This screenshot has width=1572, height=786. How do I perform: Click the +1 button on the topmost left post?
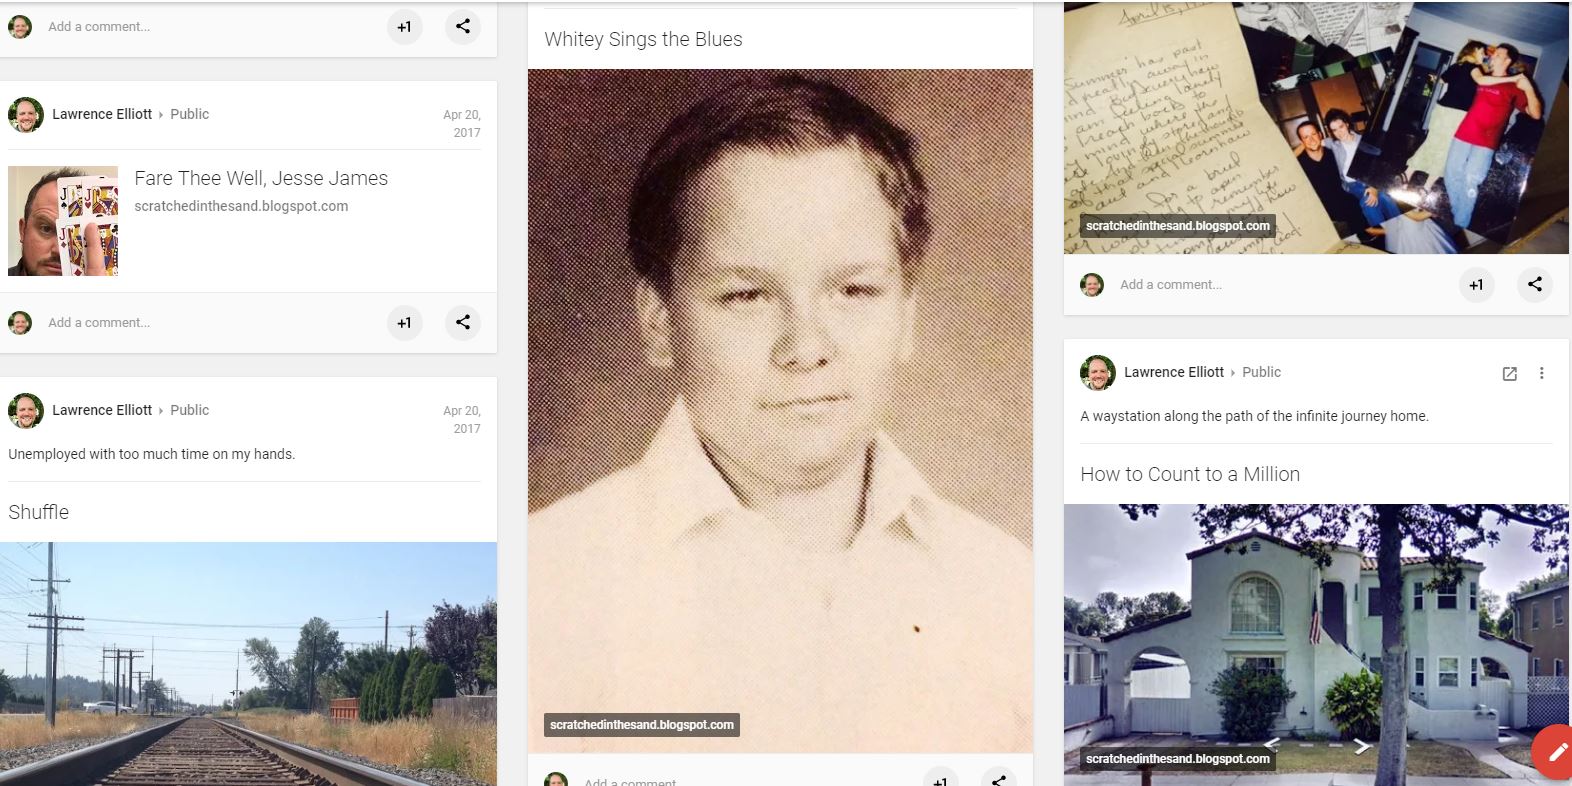point(404,27)
